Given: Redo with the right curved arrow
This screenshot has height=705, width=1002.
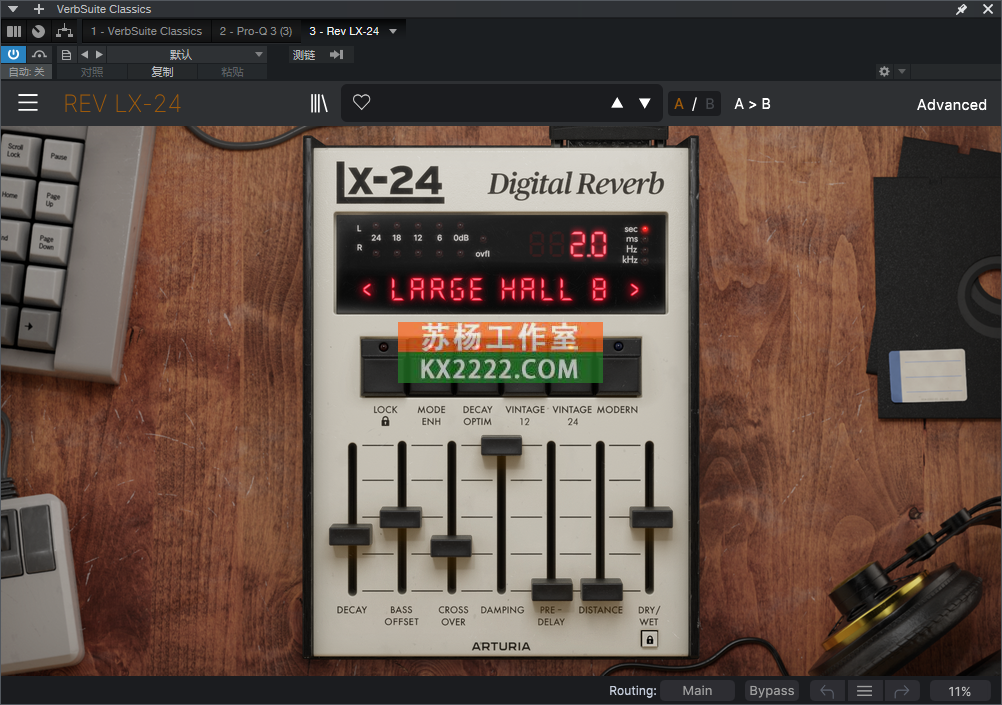Looking at the screenshot, I should click(x=902, y=691).
